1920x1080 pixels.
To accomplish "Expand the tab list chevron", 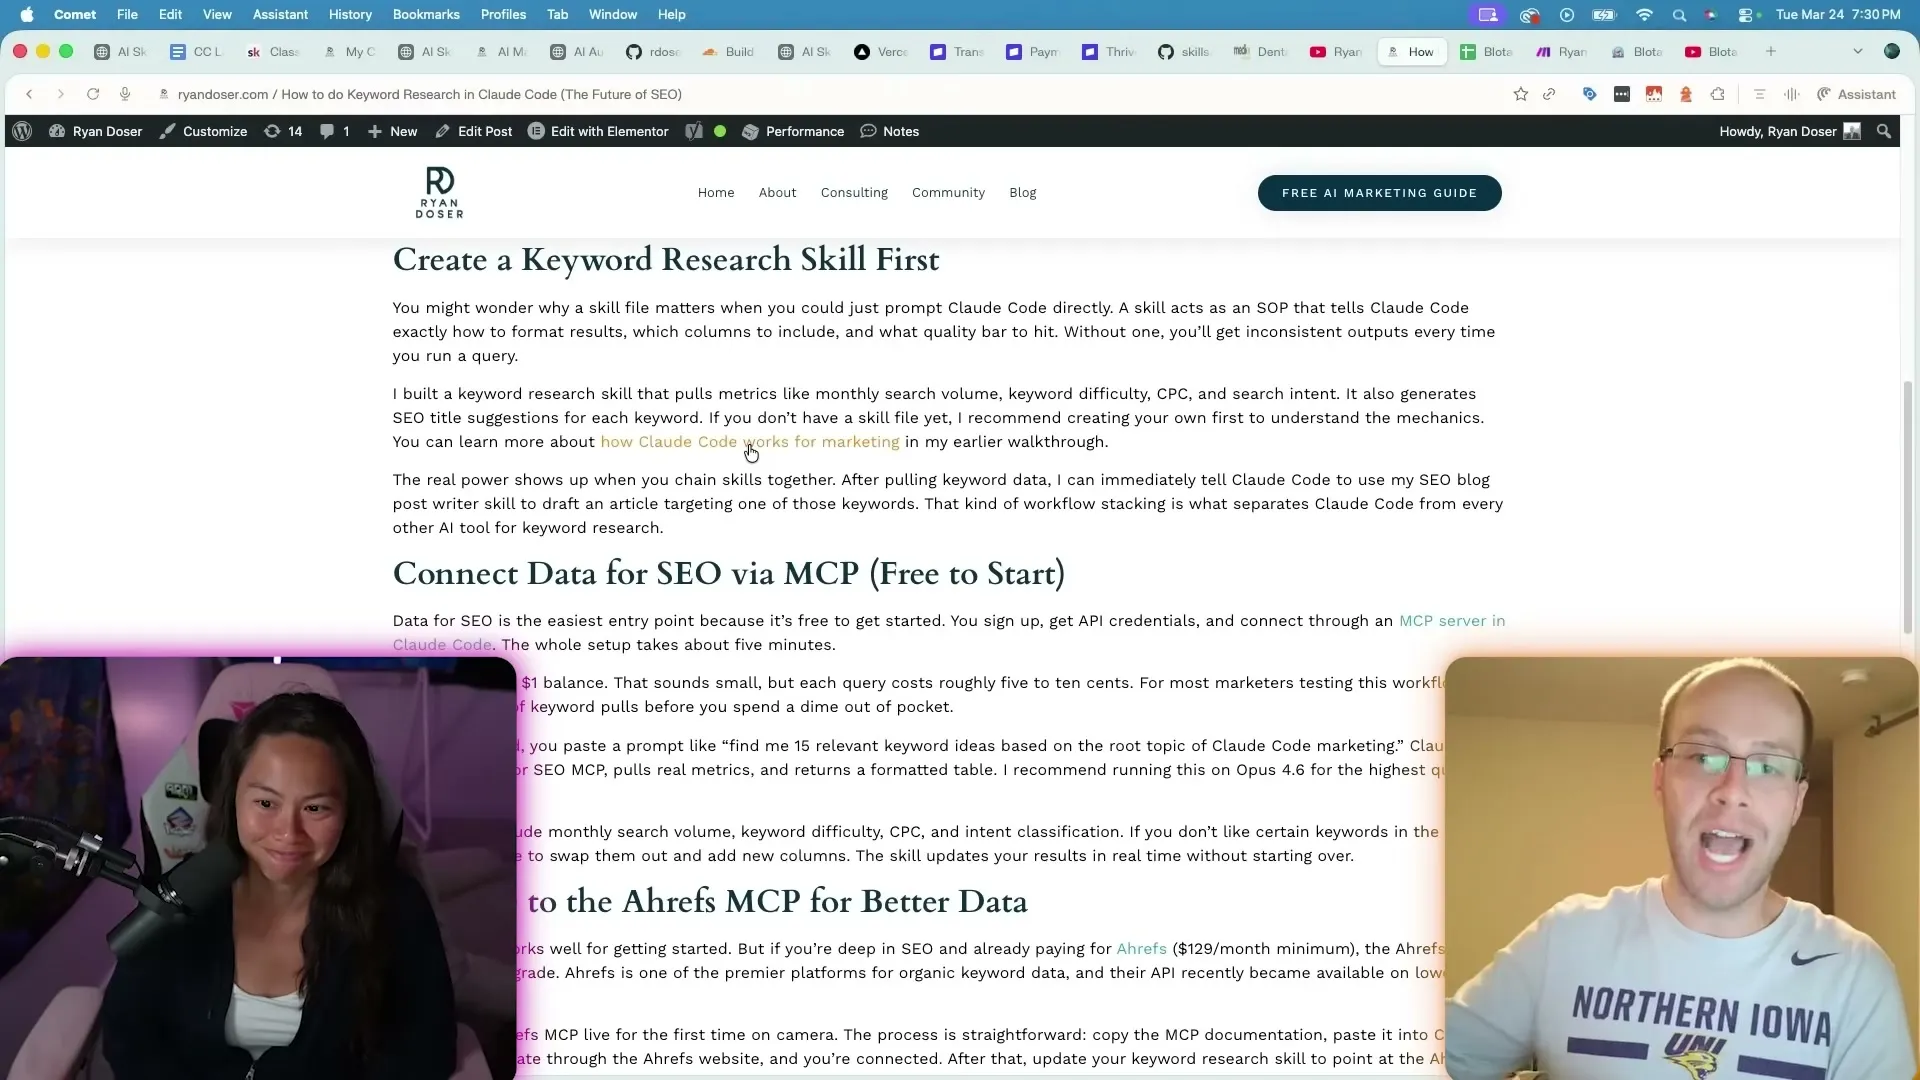I will [1858, 51].
